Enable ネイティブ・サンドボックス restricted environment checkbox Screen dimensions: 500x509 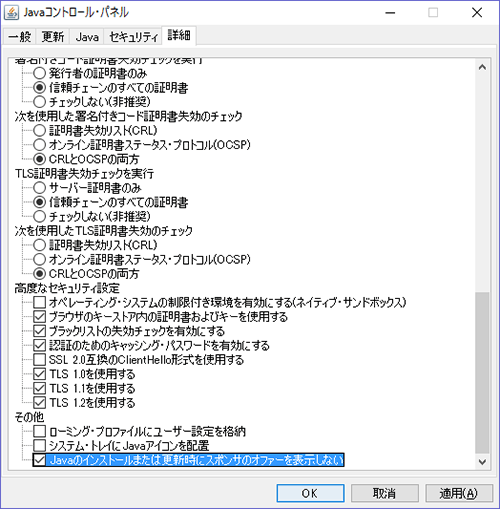(x=39, y=302)
